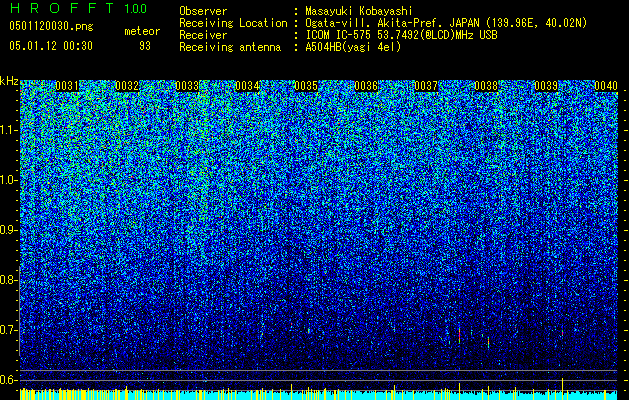
Task: Select the observer name Masayuki Kobayashi
Action: pyautogui.click(x=359, y=11)
